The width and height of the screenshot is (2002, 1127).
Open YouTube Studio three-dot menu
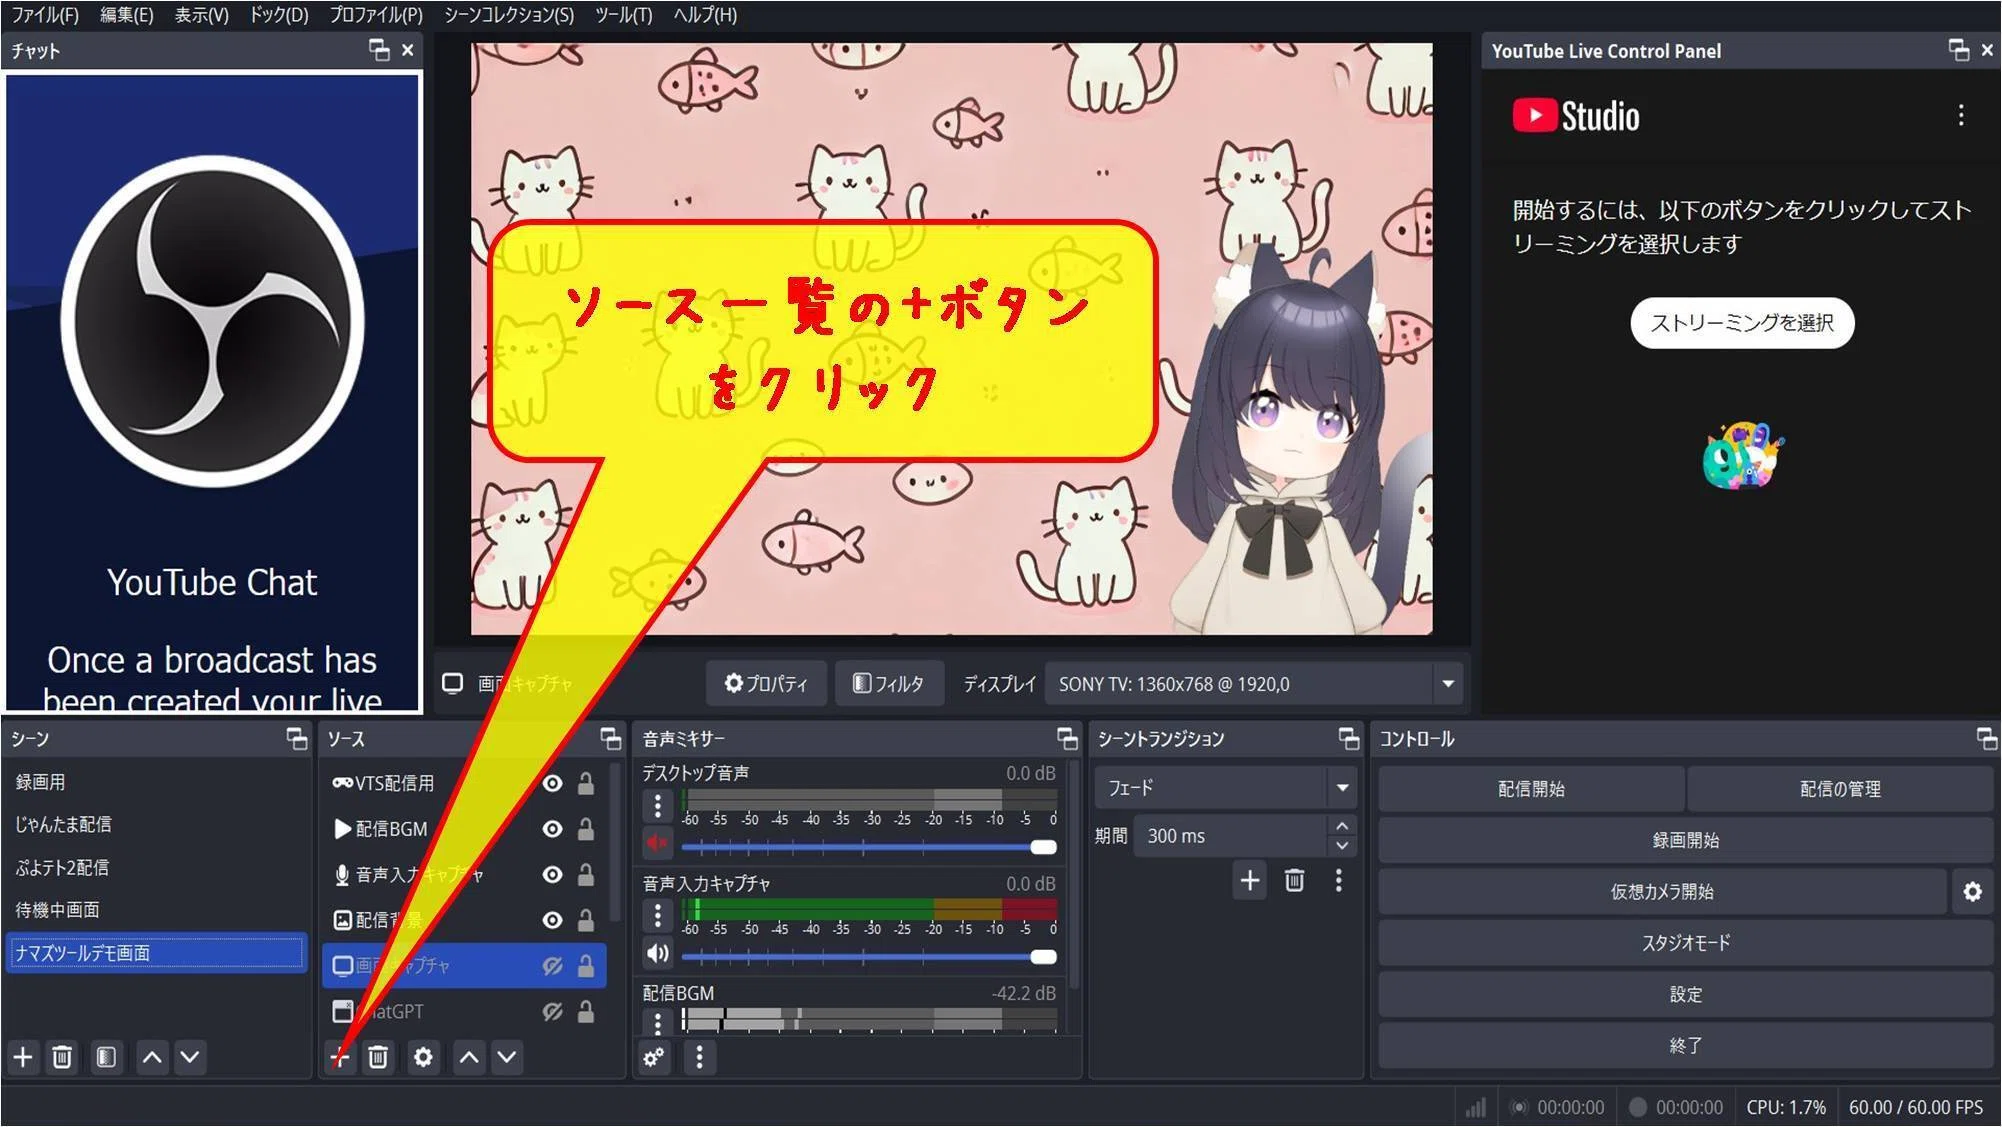click(1961, 115)
